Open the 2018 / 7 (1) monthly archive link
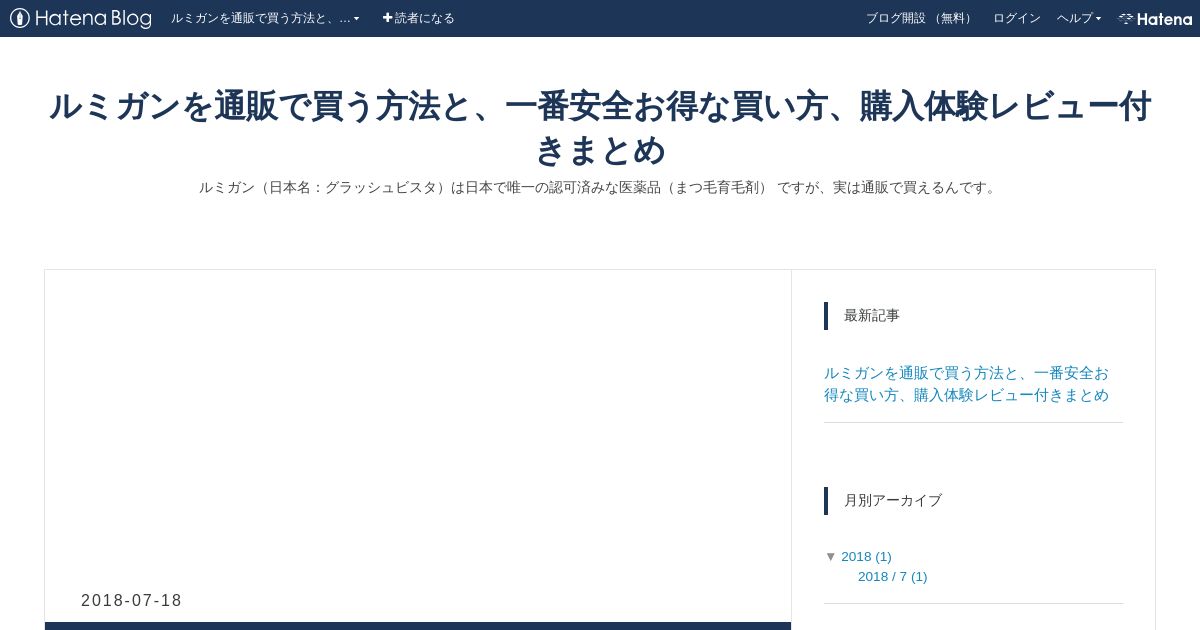The image size is (1200, 630). pyautogui.click(x=892, y=577)
